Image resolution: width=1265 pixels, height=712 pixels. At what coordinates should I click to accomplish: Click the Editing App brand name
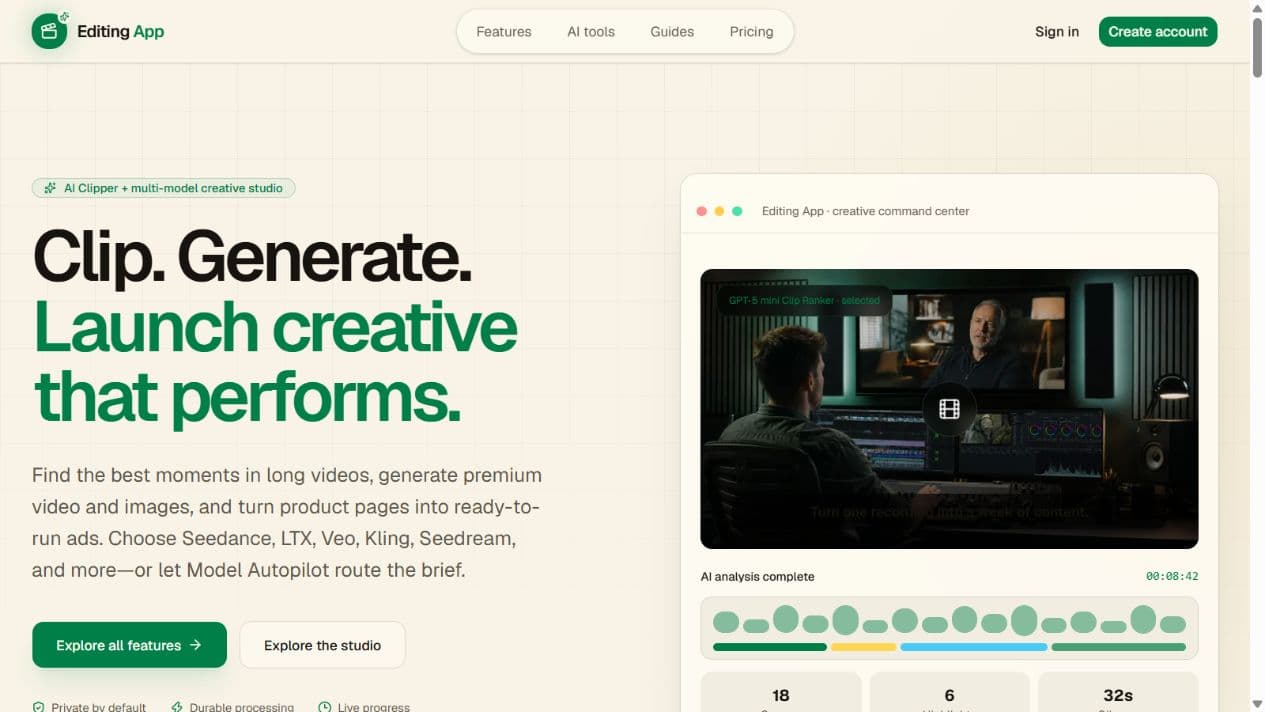(121, 31)
